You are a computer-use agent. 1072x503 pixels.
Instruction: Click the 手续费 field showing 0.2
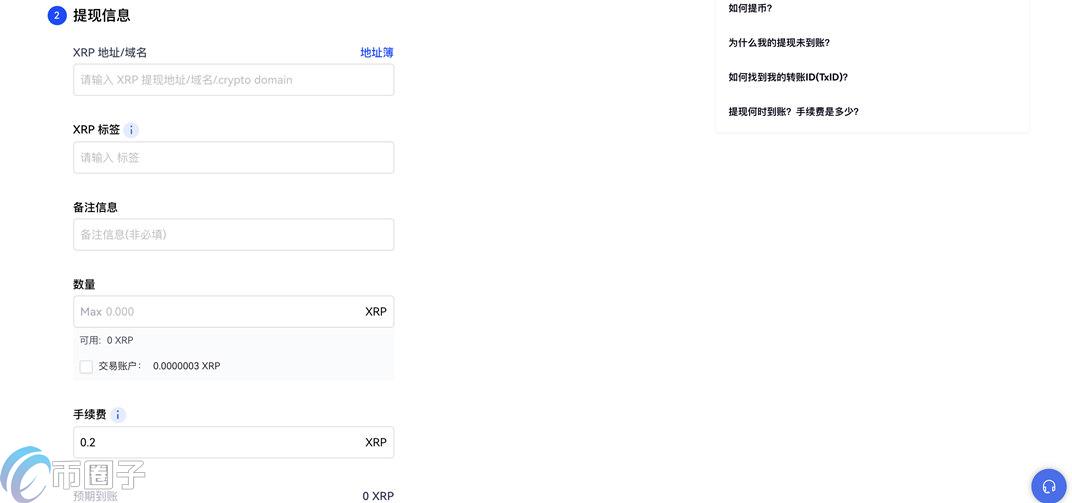[x=215, y=443]
